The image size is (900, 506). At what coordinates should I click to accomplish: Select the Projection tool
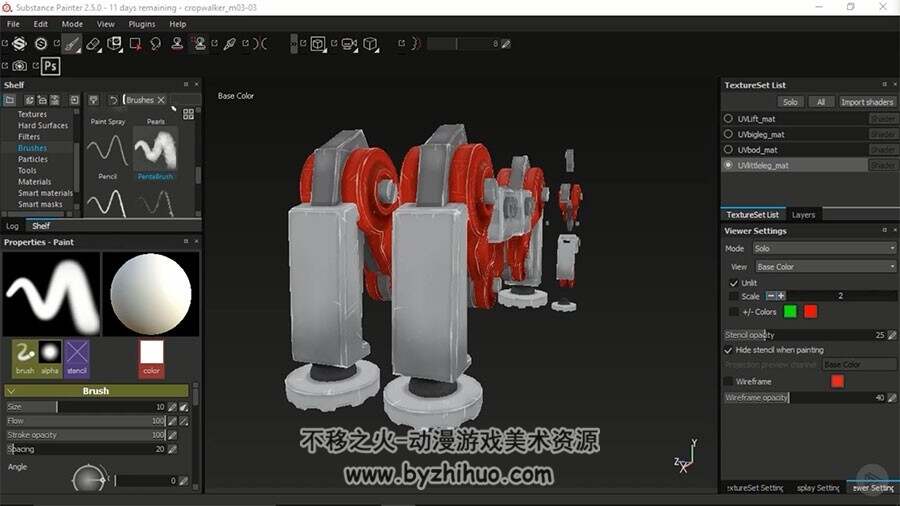click(114, 44)
